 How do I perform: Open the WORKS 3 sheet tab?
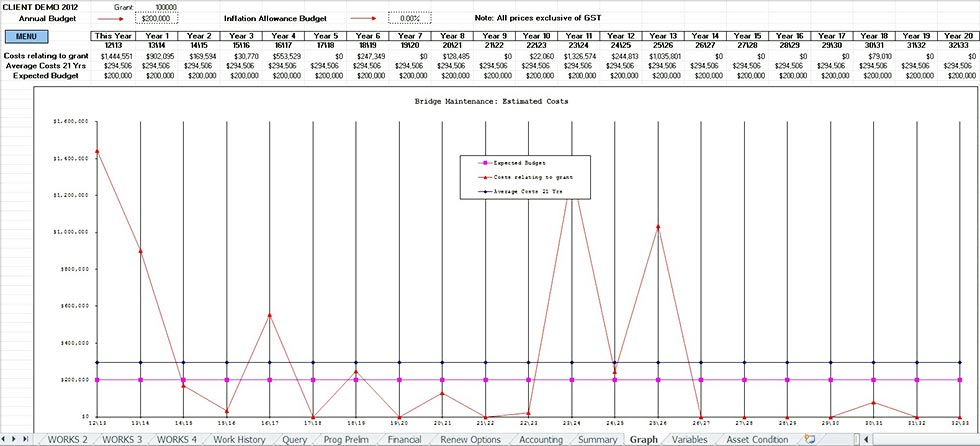pyautogui.click(x=122, y=438)
